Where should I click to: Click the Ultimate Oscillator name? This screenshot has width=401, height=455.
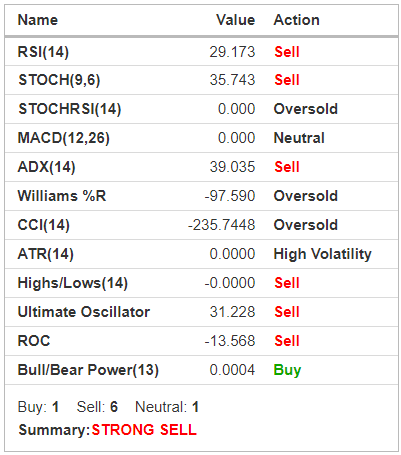[84, 312]
